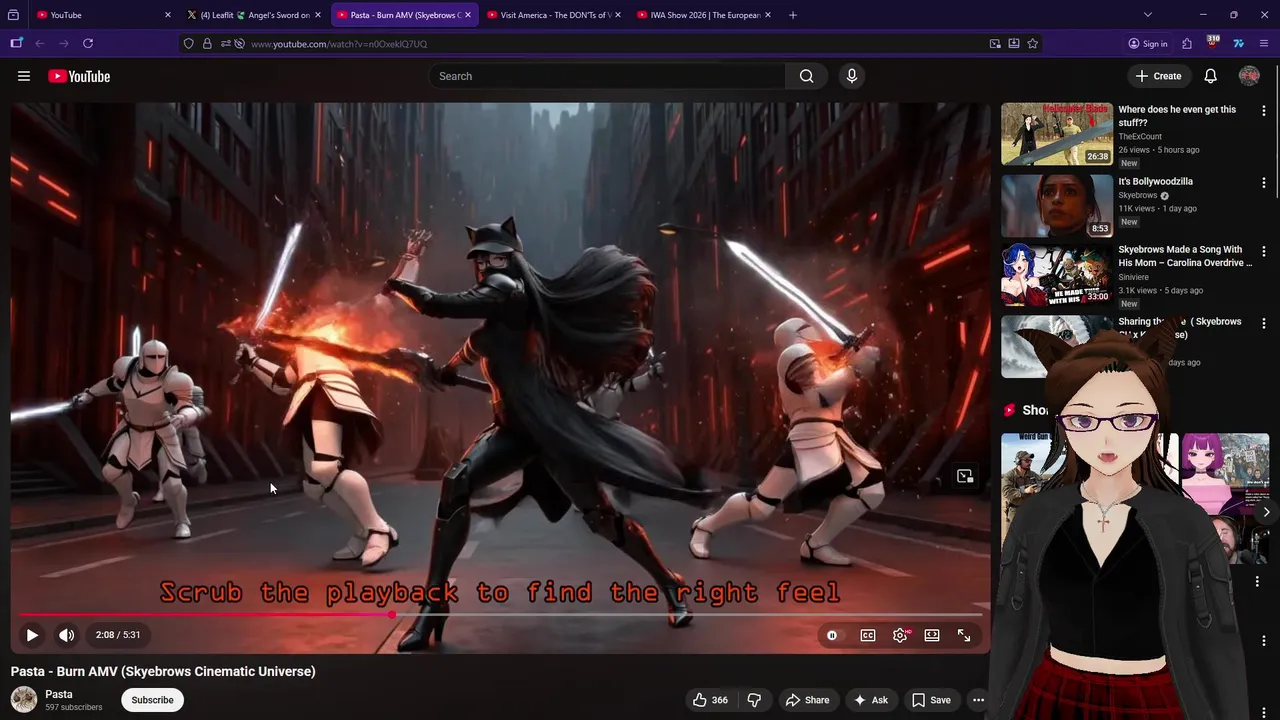Open browser sidebar toggle icon
This screenshot has height=720, width=1280.
click(16, 43)
